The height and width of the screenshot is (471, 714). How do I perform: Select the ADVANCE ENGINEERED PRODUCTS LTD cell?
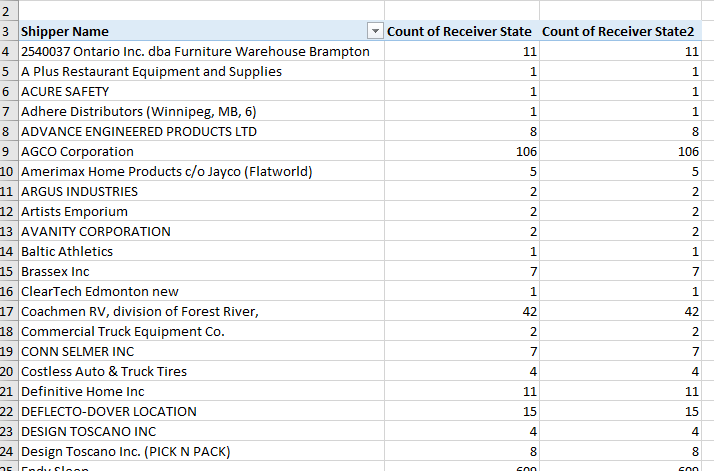pyautogui.click(x=201, y=132)
